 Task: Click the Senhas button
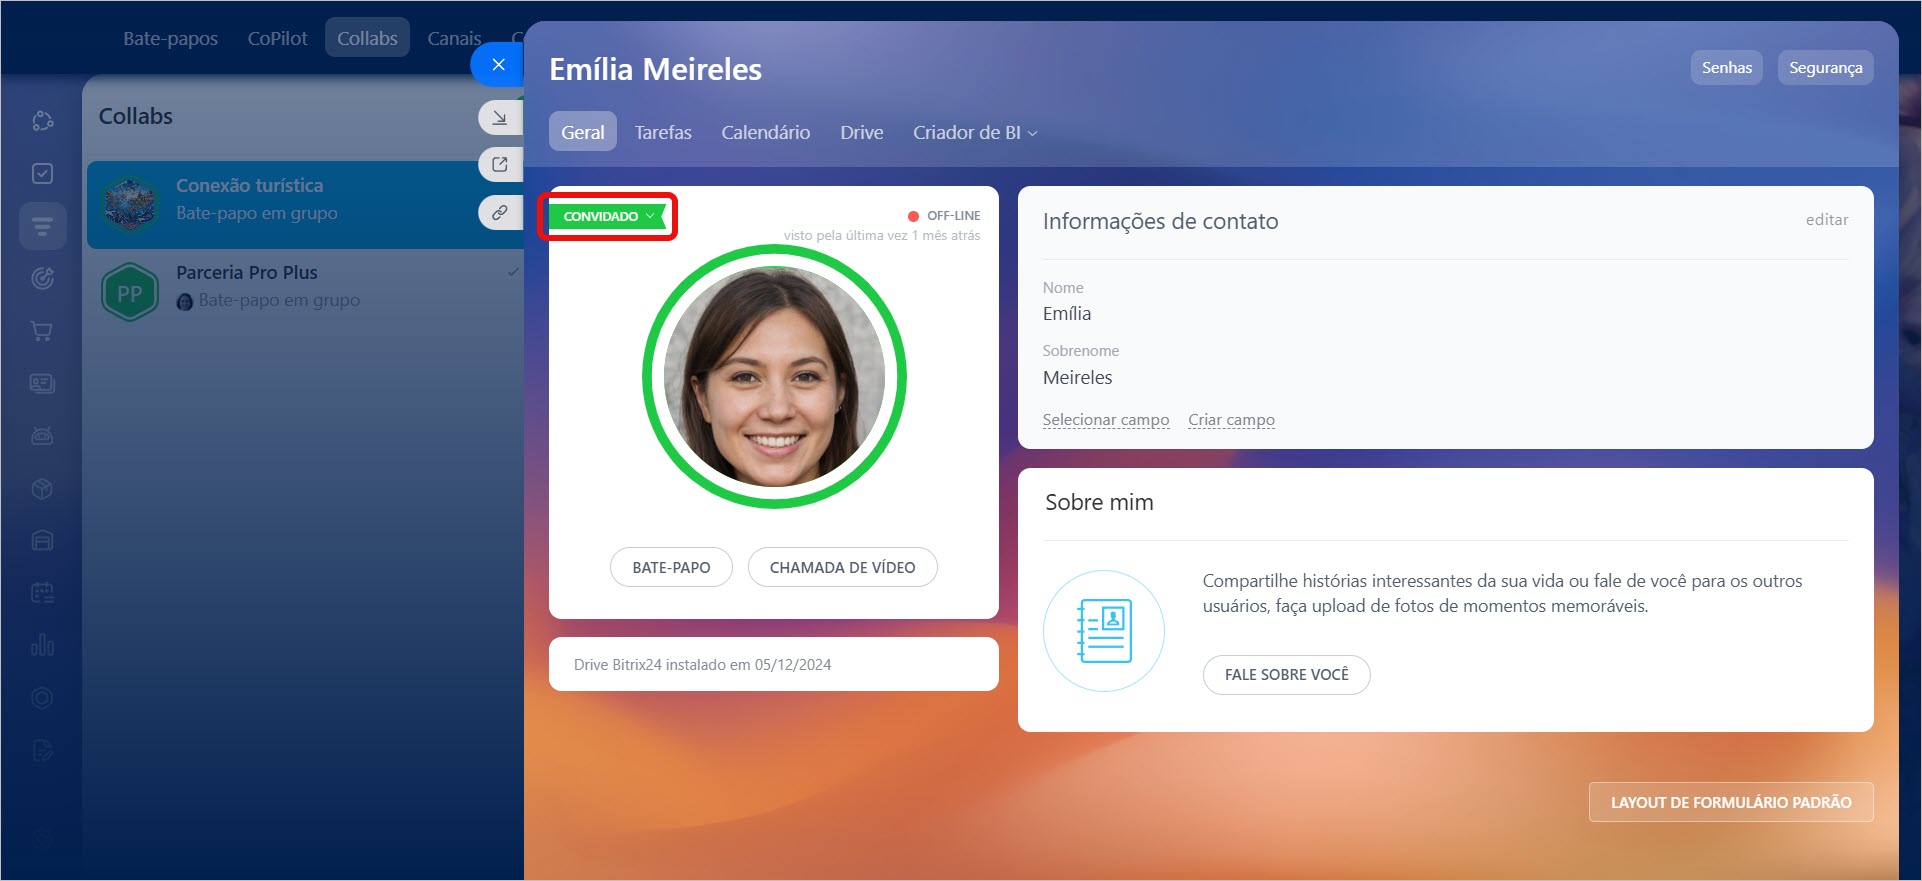coord(1727,68)
